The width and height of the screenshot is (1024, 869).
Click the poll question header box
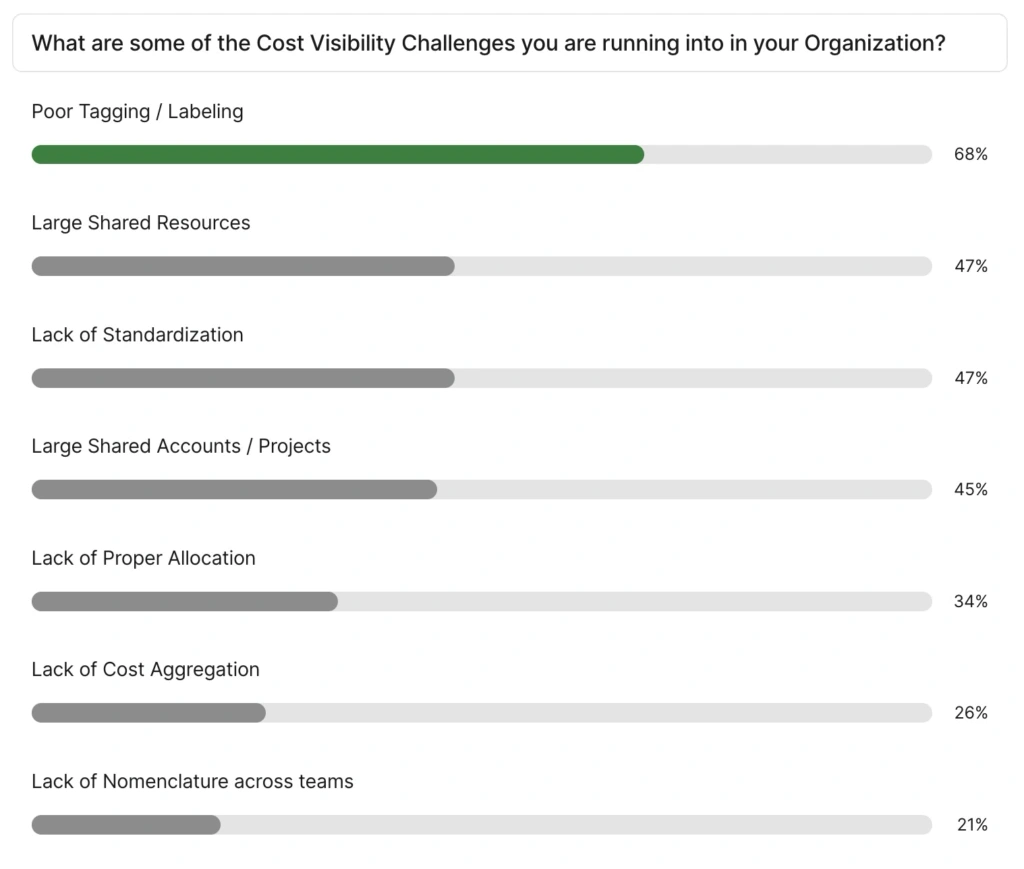coord(509,44)
